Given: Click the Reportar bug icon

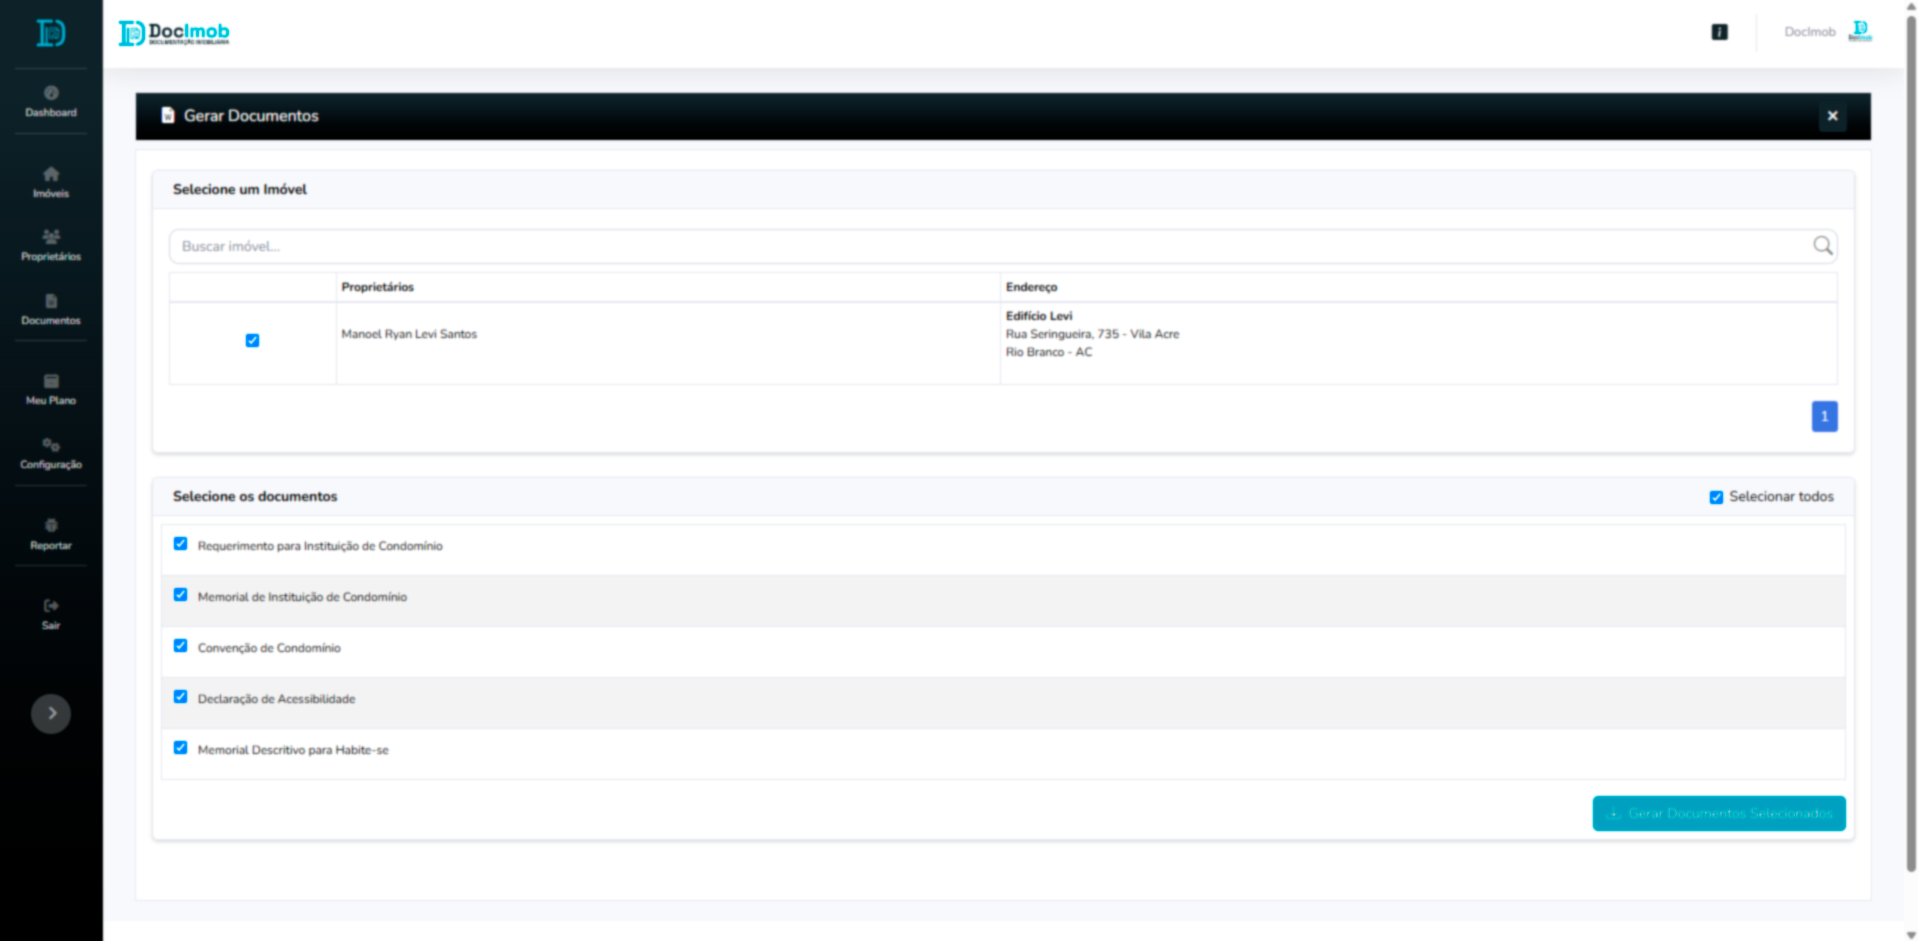Looking at the screenshot, I should 51,525.
